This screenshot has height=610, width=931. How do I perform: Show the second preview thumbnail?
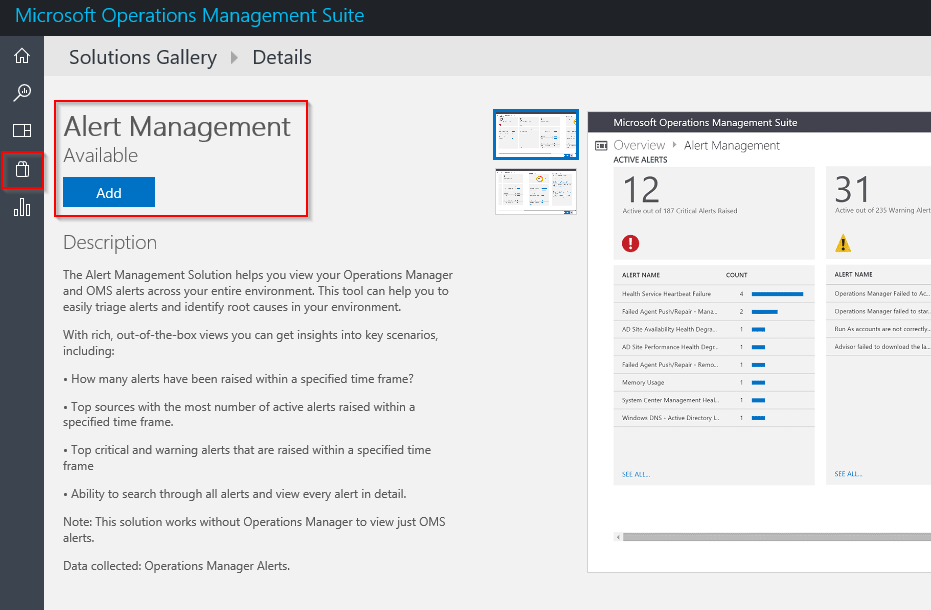(x=536, y=191)
